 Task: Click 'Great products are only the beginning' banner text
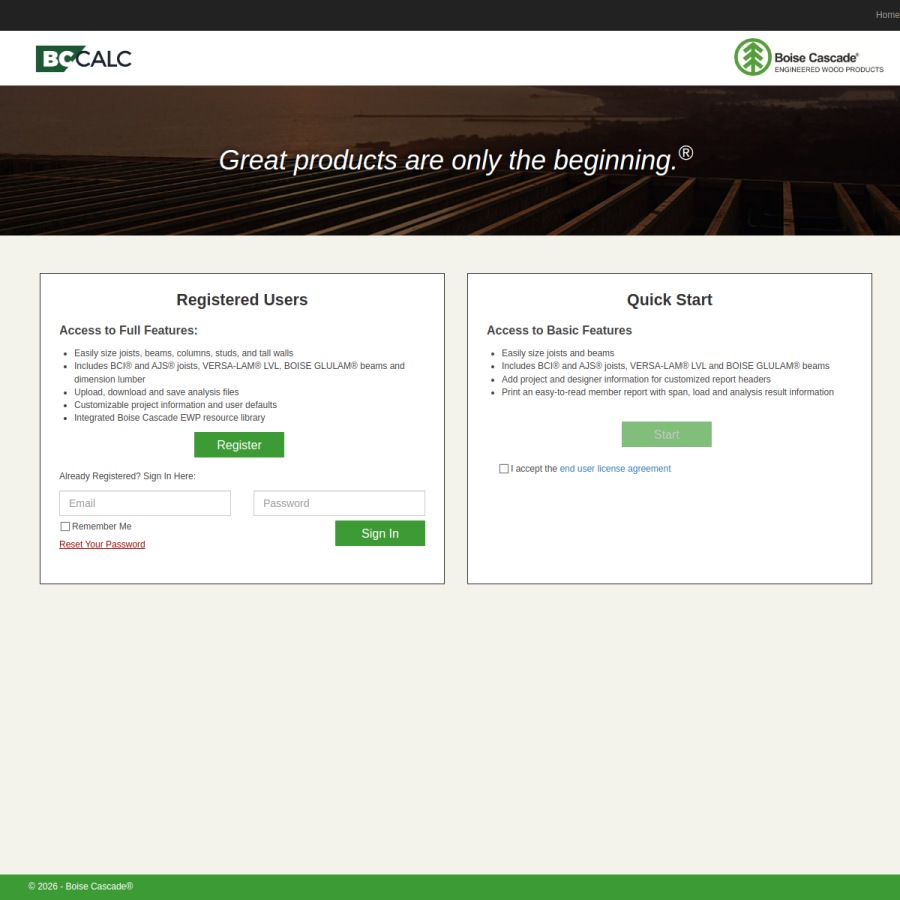tap(456, 160)
